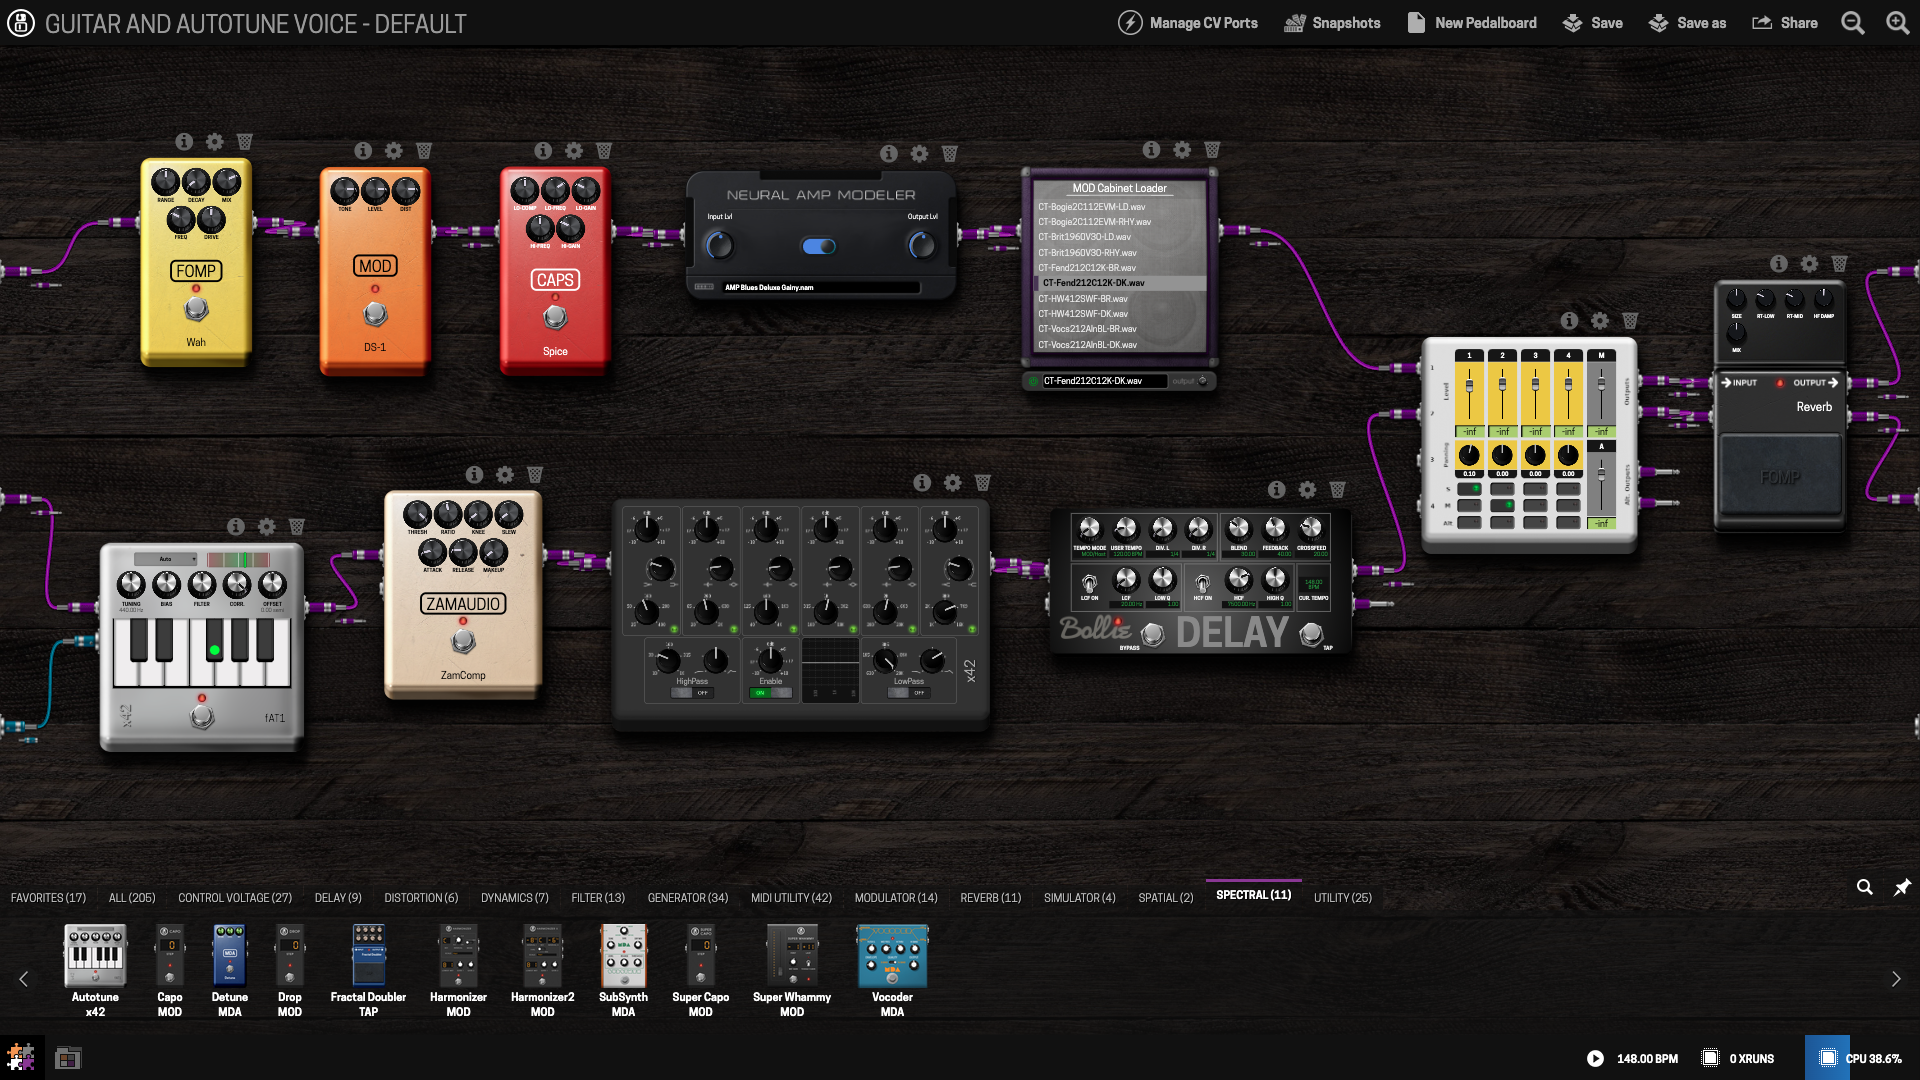Delete the DS-1 pedal with its trash icon
Viewport: 1920px width, 1080px height.
tap(424, 151)
